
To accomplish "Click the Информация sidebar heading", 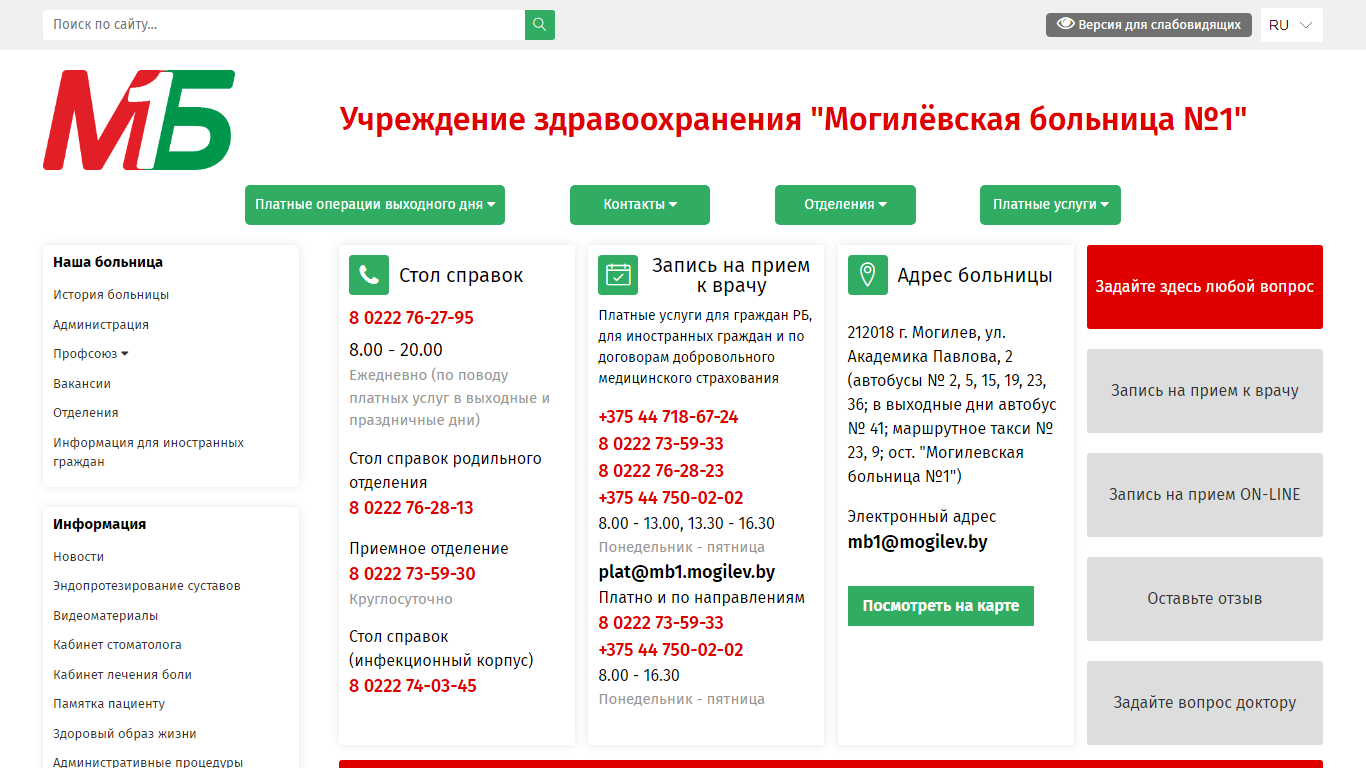I will [x=99, y=524].
